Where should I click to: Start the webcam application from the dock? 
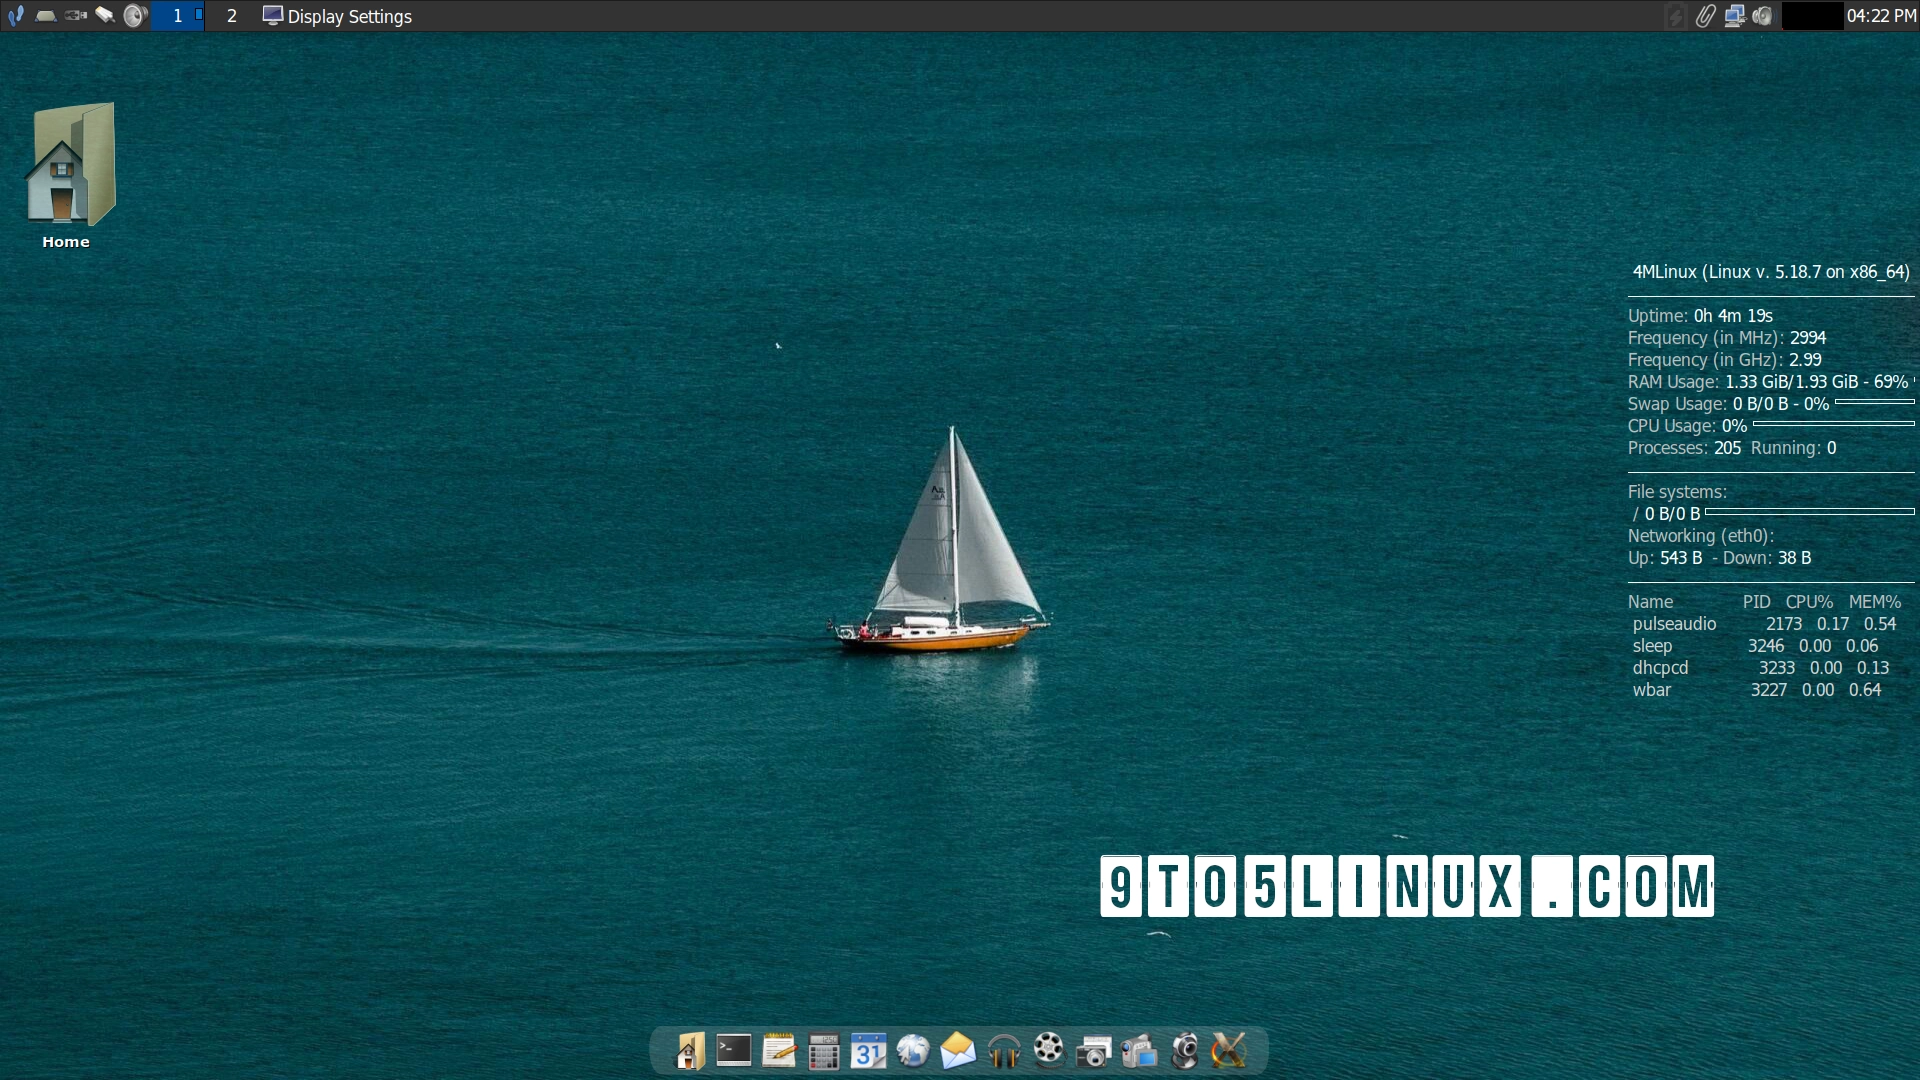(1185, 1050)
